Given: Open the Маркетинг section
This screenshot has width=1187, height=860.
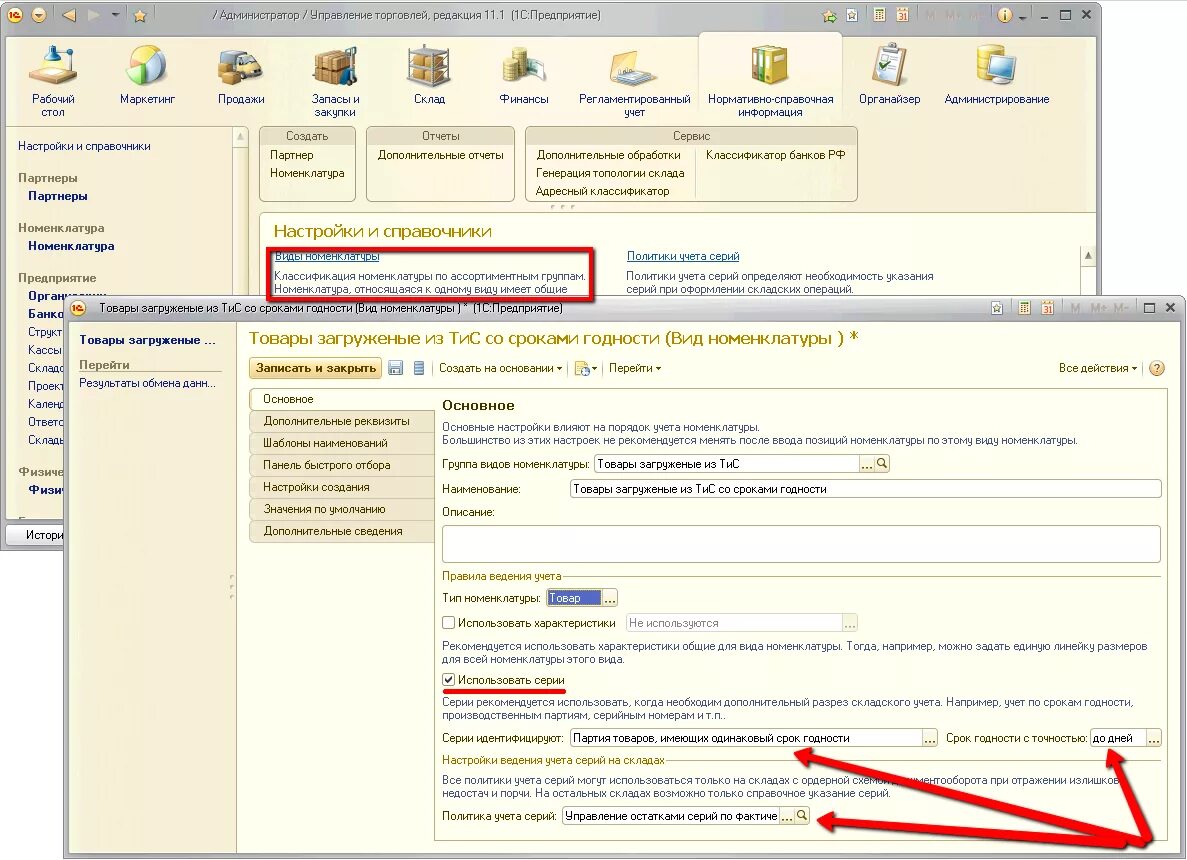Looking at the screenshot, I should 147,74.
